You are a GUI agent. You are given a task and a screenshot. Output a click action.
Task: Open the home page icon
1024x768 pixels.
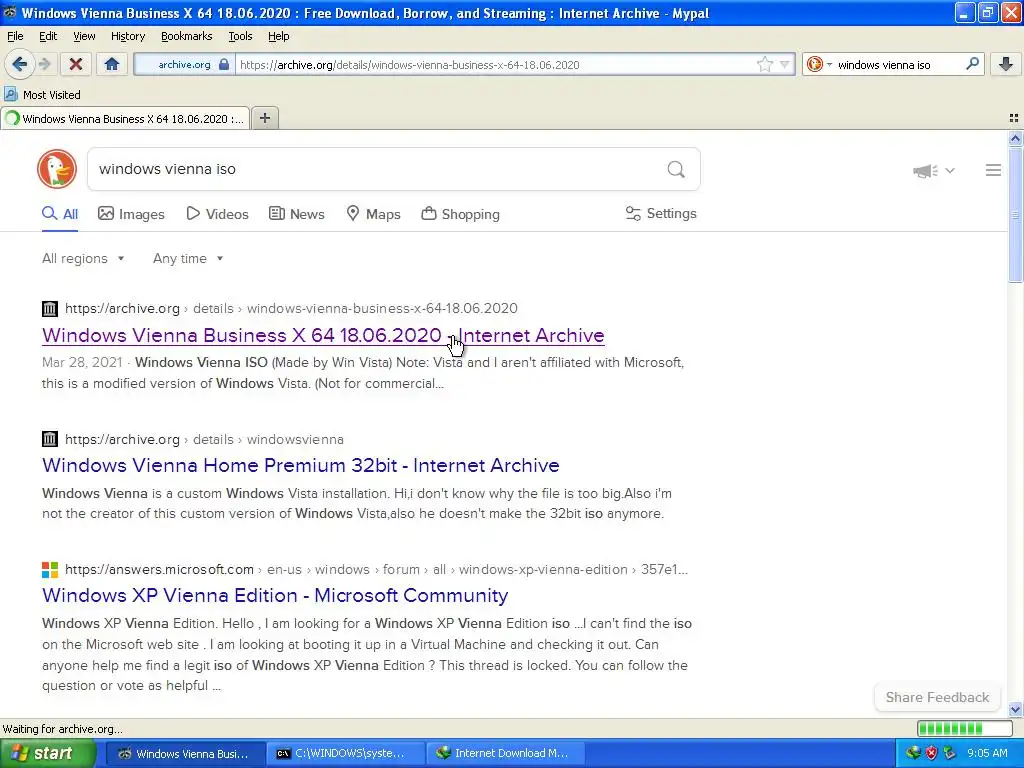(112, 64)
